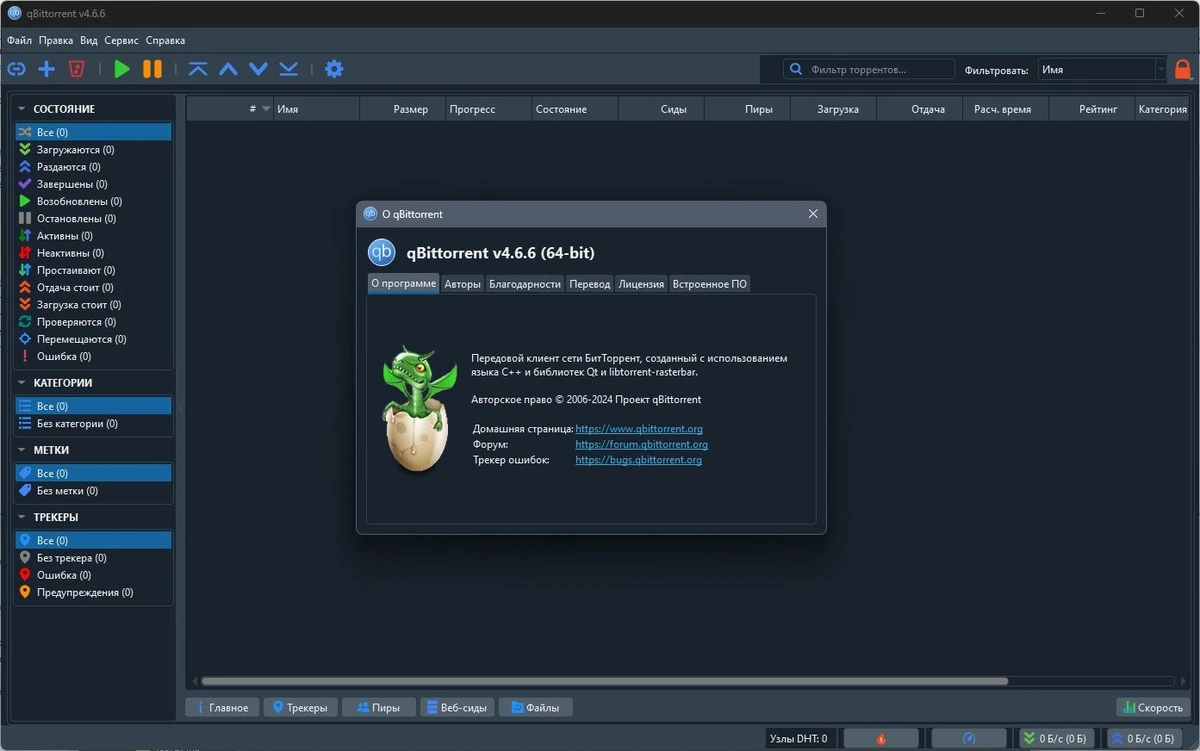Screen dimensions: 1200x751
Task: Click the Файлы bottom tab button
Action: [x=536, y=707]
